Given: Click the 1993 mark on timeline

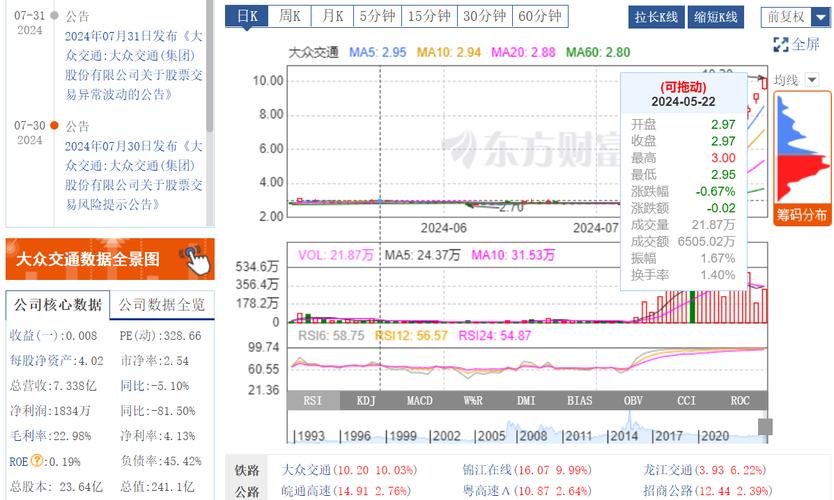Looking at the screenshot, I should tap(311, 436).
